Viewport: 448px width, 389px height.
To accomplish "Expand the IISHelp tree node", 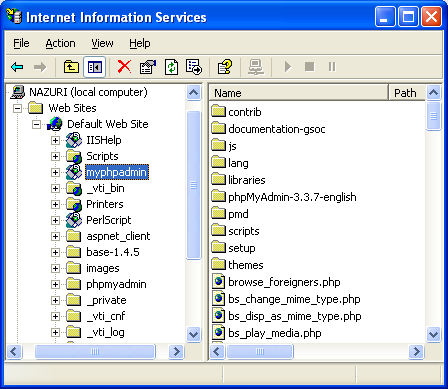I will click(x=55, y=140).
